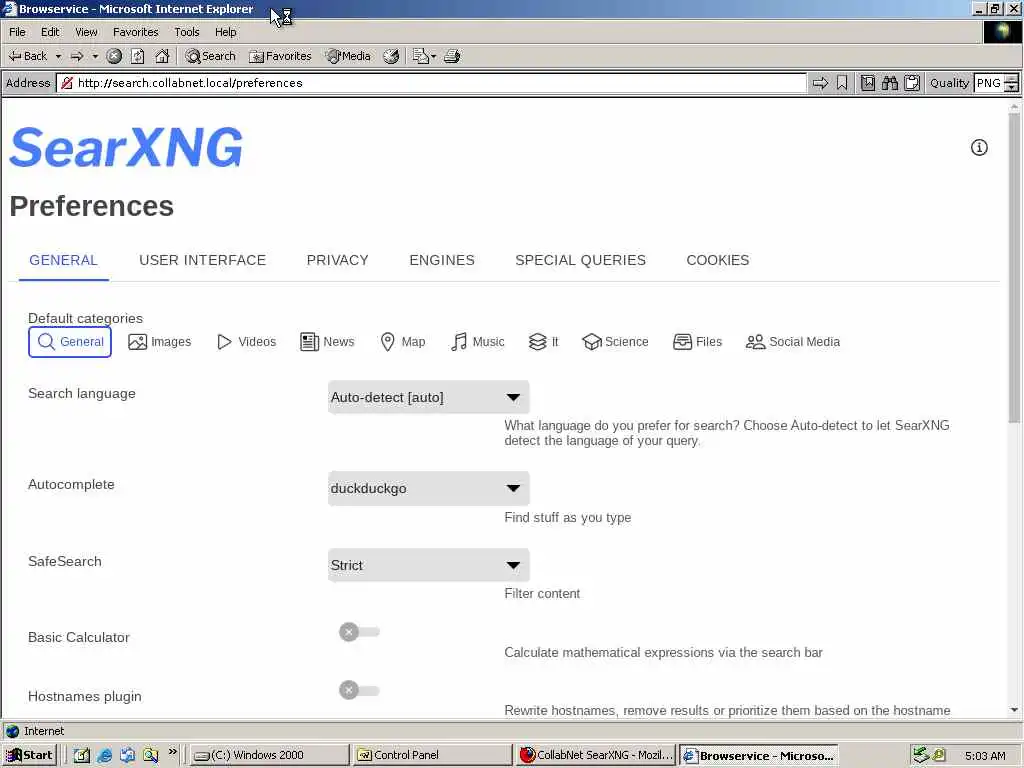Switch to (C:) Windows 2000 taskbar window
Viewport: 1024px width, 768px height.
[270, 755]
